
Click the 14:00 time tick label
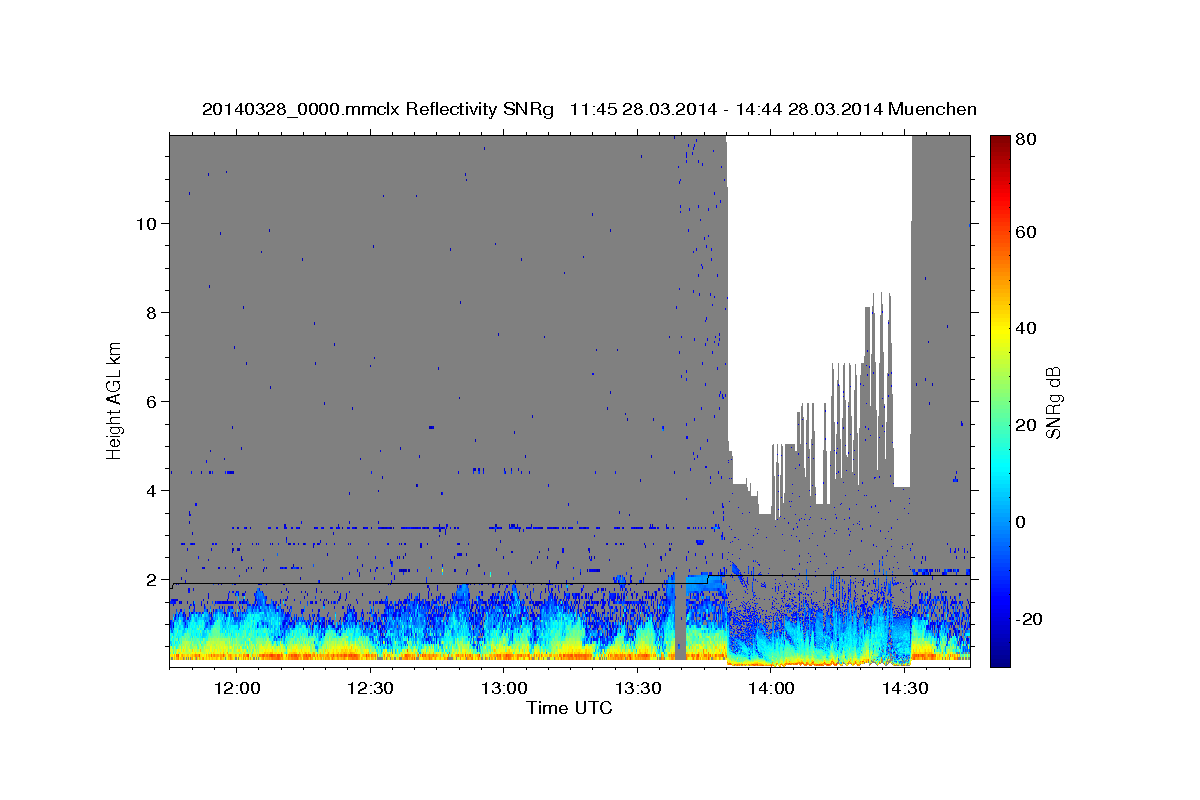pyautogui.click(x=771, y=689)
